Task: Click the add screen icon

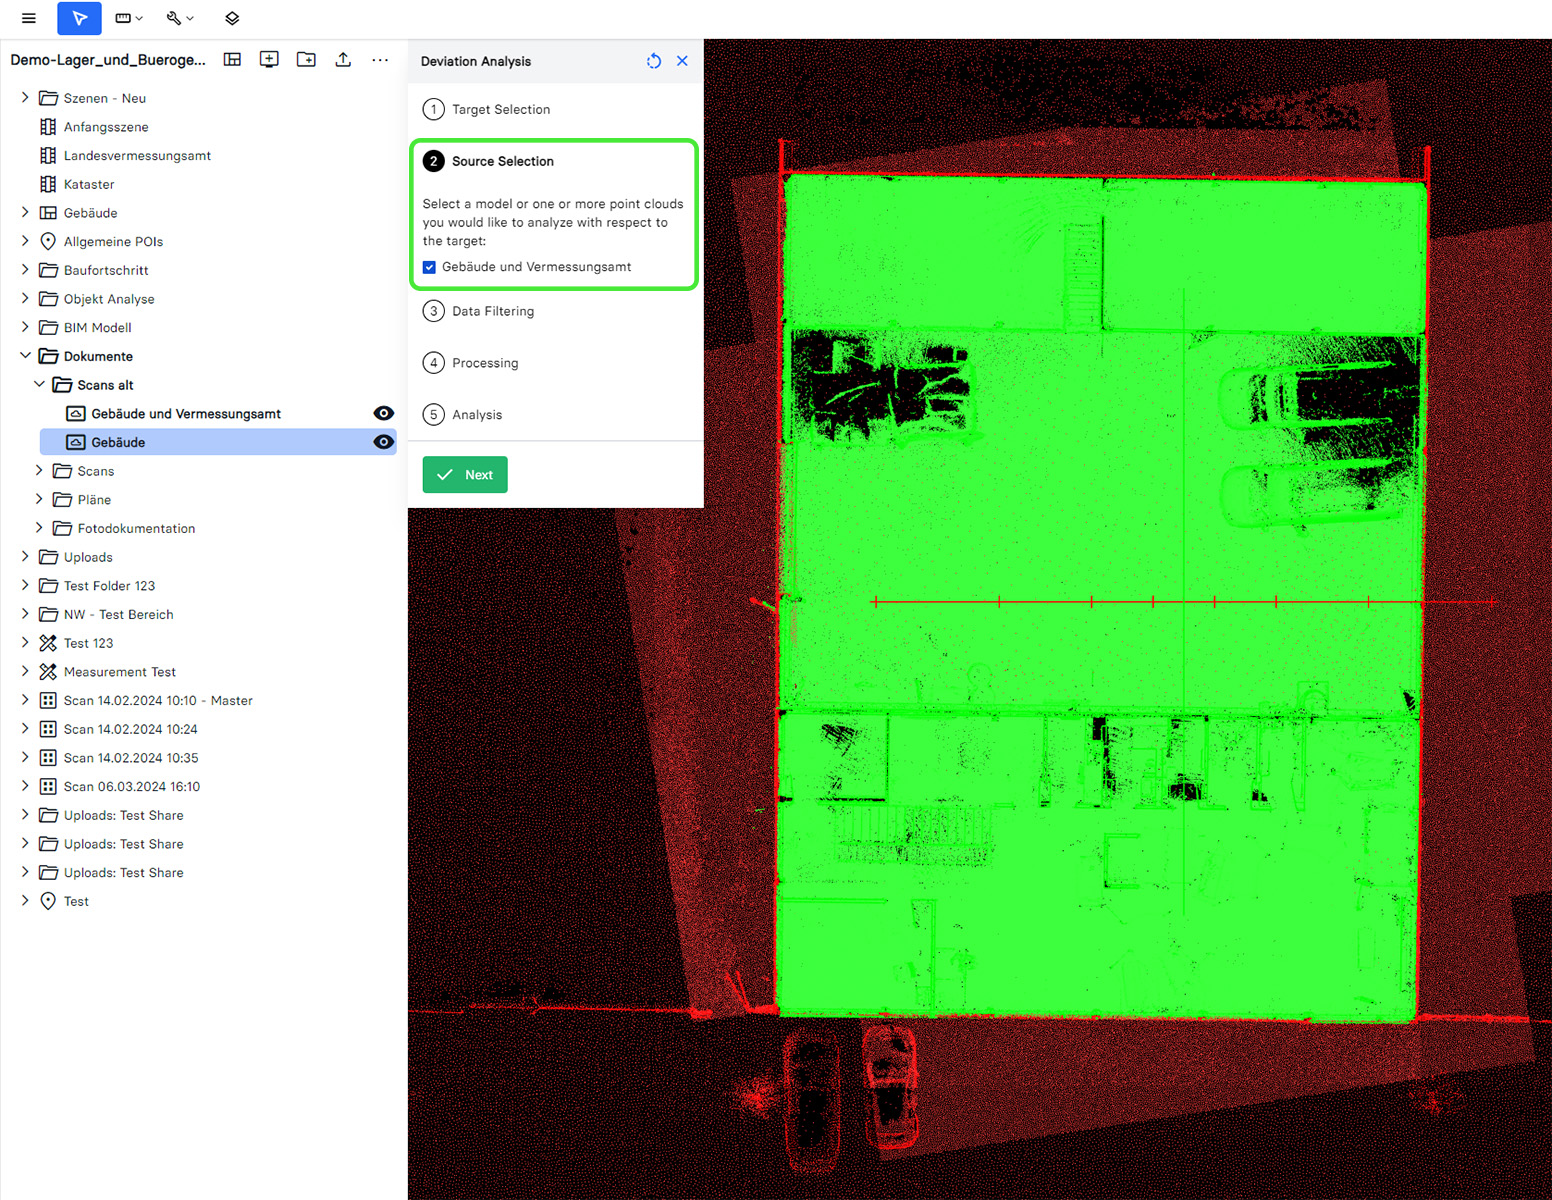Action: (269, 60)
